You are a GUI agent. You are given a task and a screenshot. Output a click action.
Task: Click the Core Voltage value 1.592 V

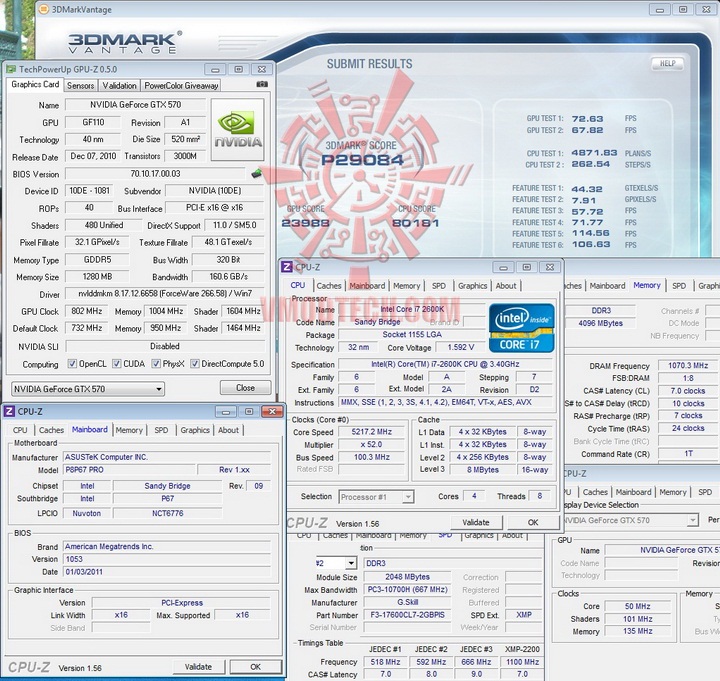[460, 347]
